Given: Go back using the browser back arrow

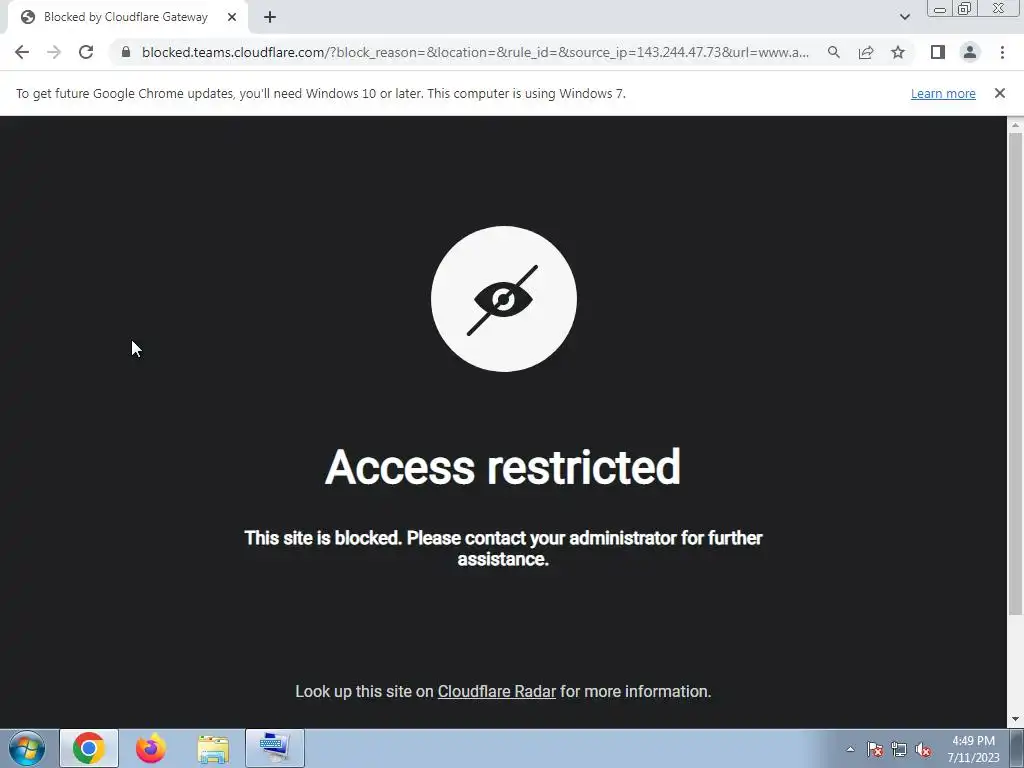Looking at the screenshot, I should tap(22, 52).
